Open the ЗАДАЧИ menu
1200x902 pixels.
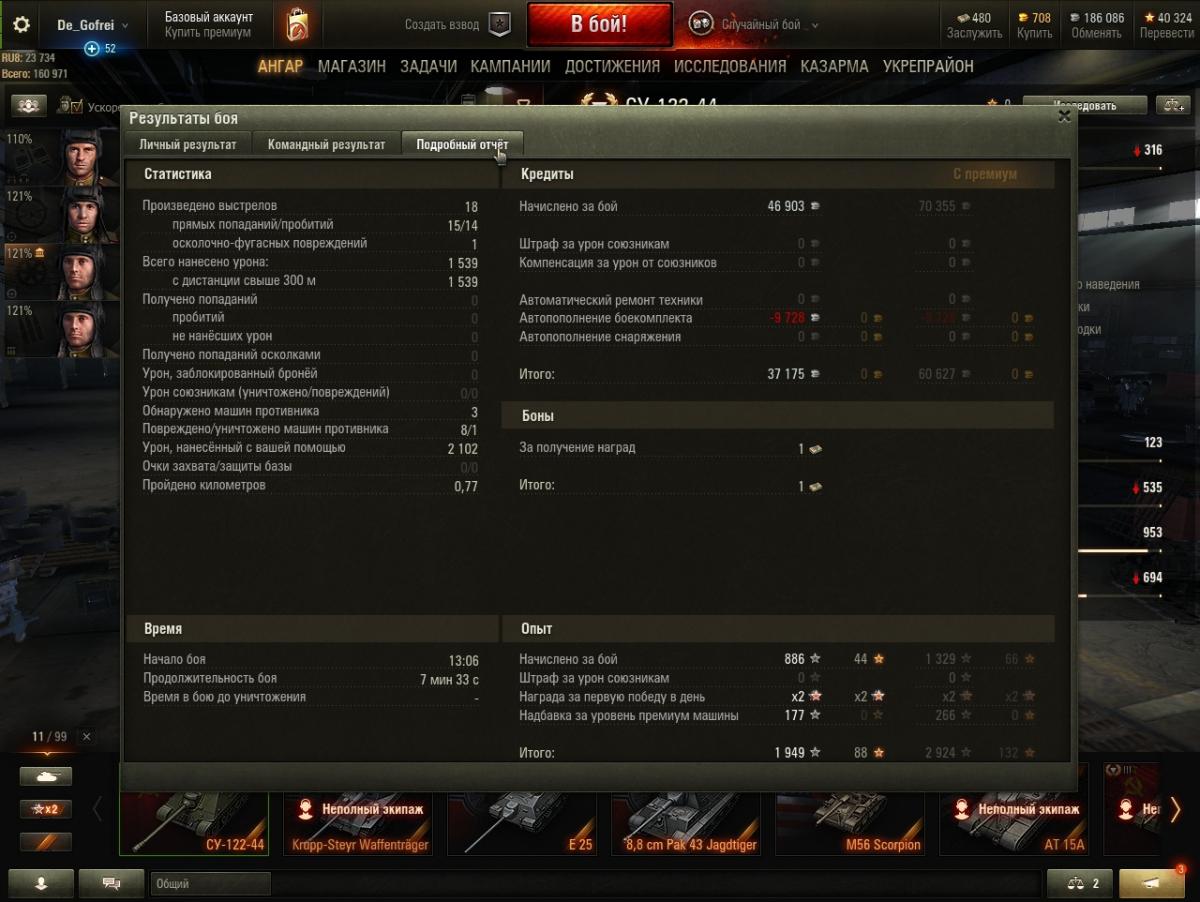428,67
